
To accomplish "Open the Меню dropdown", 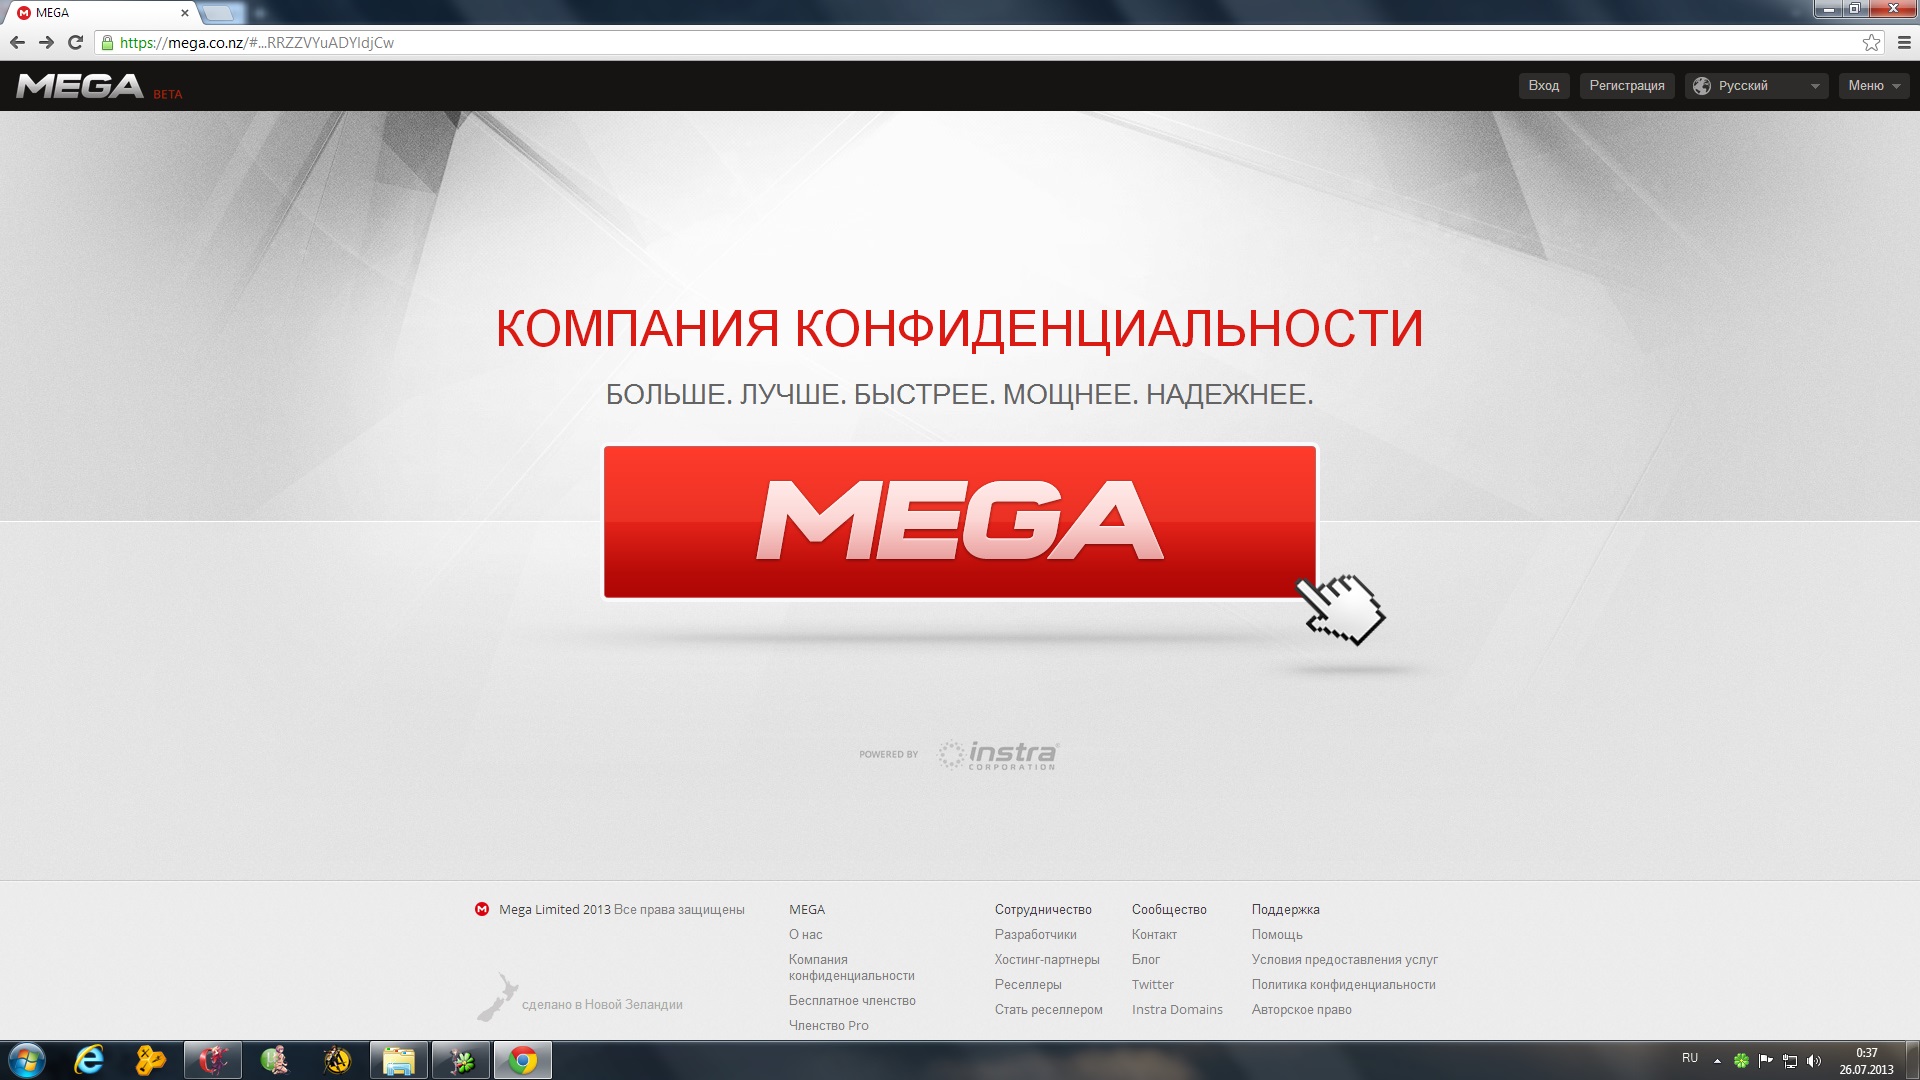I will pyautogui.click(x=1874, y=86).
